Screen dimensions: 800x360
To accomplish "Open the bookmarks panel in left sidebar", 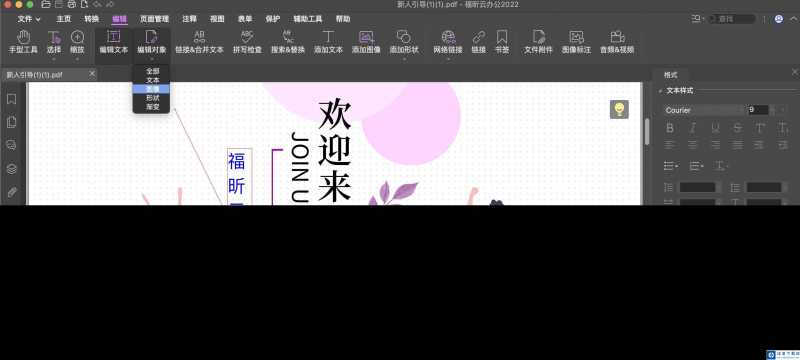I will (11, 99).
